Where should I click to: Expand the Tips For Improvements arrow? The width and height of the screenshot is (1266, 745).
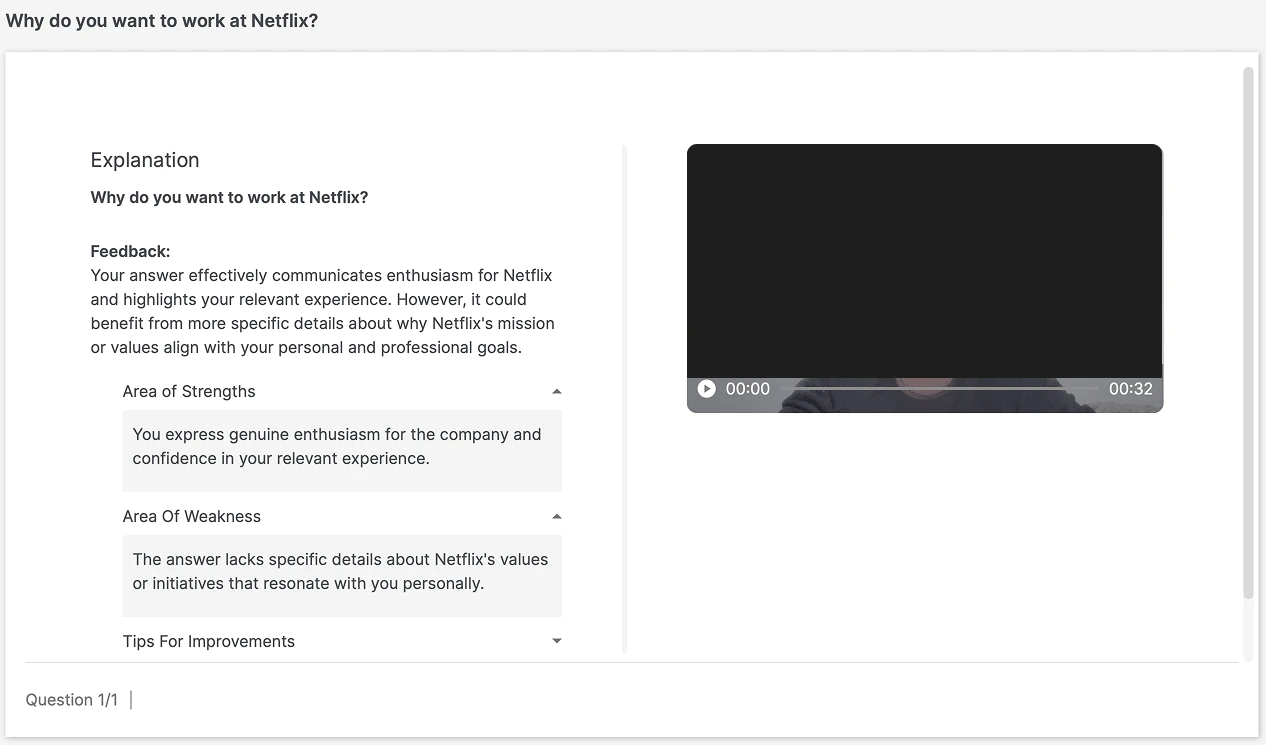(x=557, y=641)
